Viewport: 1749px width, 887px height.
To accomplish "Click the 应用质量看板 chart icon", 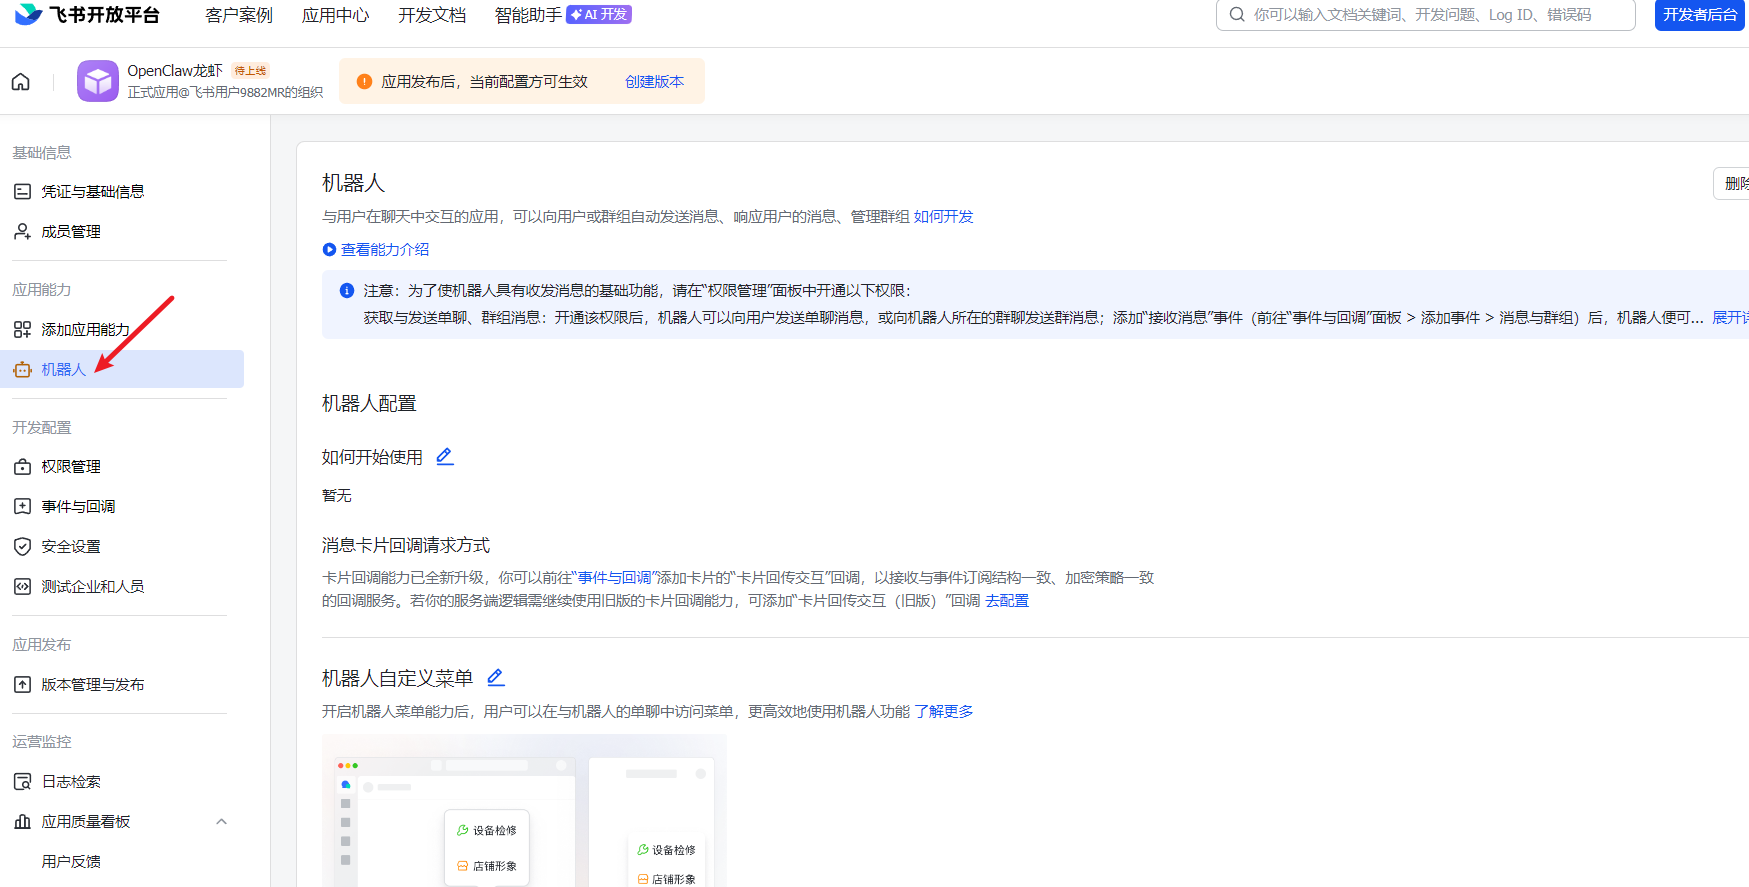I will [22, 822].
